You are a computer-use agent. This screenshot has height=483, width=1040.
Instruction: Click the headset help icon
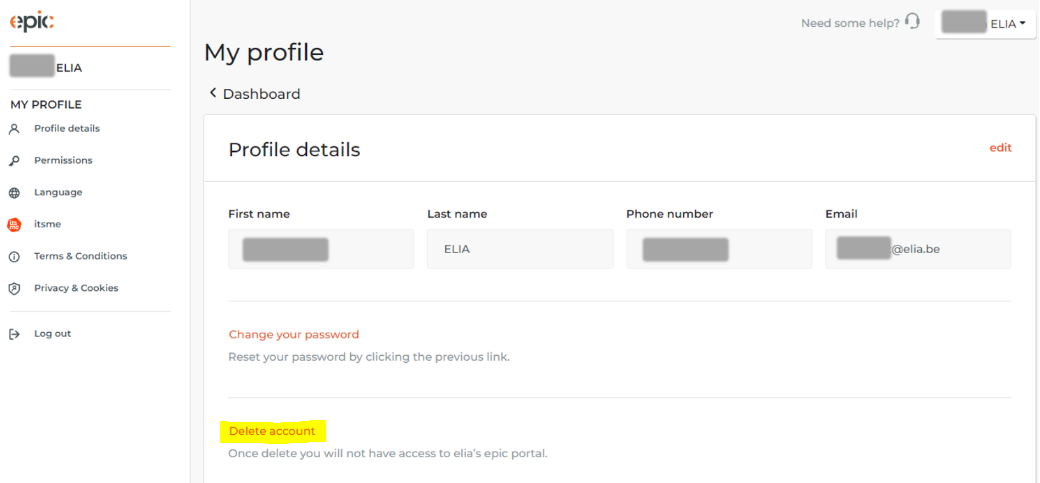click(x=913, y=22)
